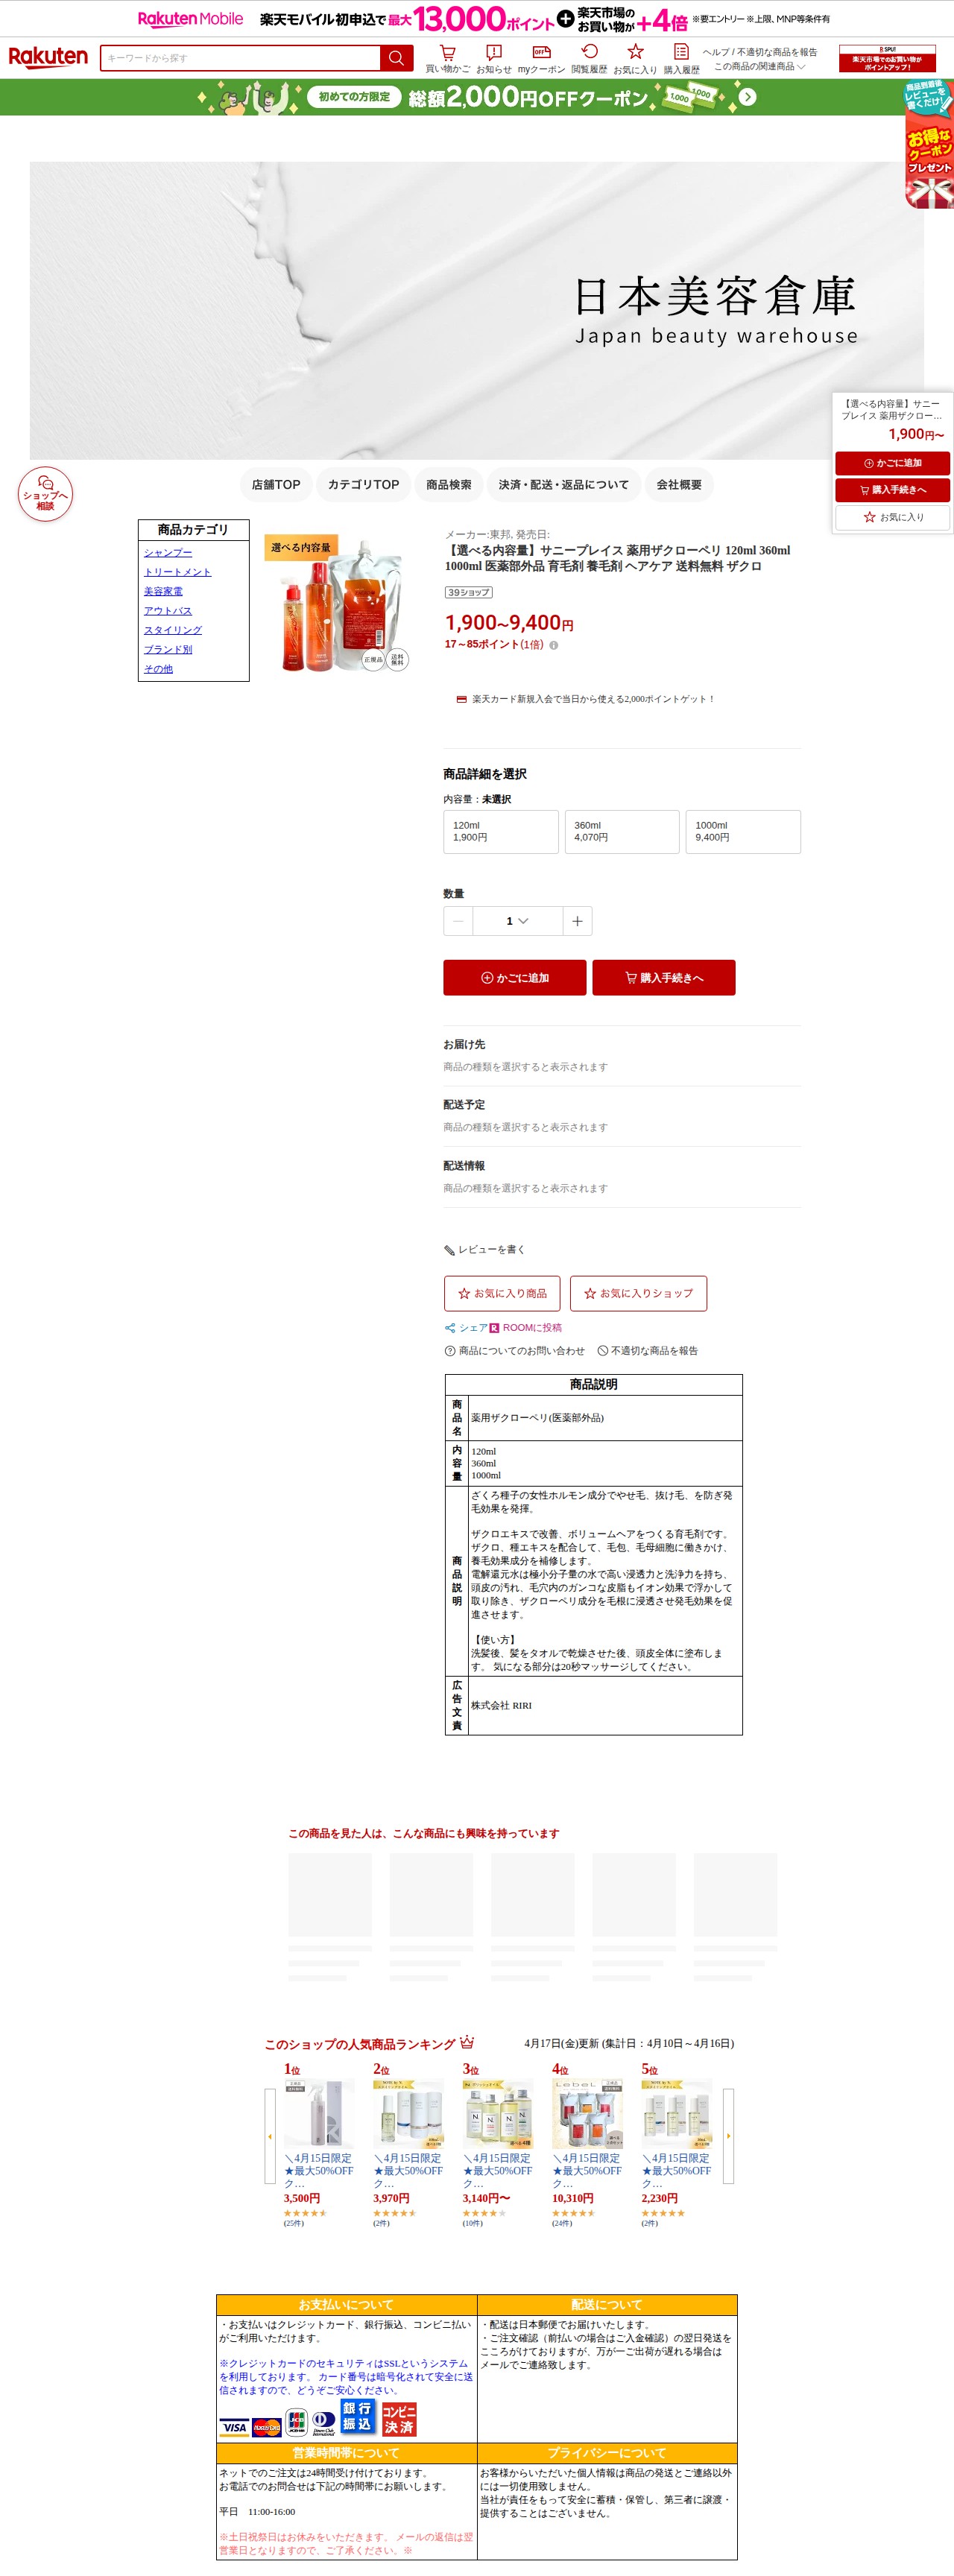Open the 購入履歴 purchase history icon
The width and height of the screenshot is (954, 2576).
point(681,59)
